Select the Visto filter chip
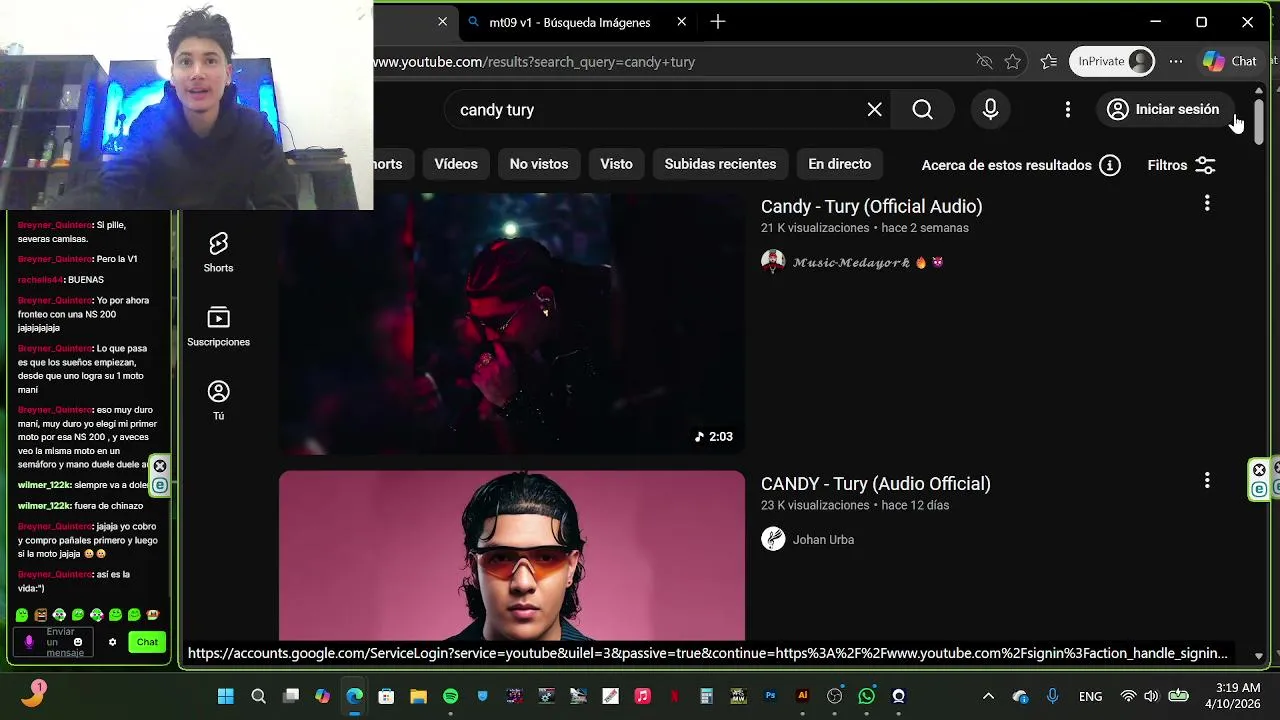The image size is (1280, 720). (x=616, y=164)
